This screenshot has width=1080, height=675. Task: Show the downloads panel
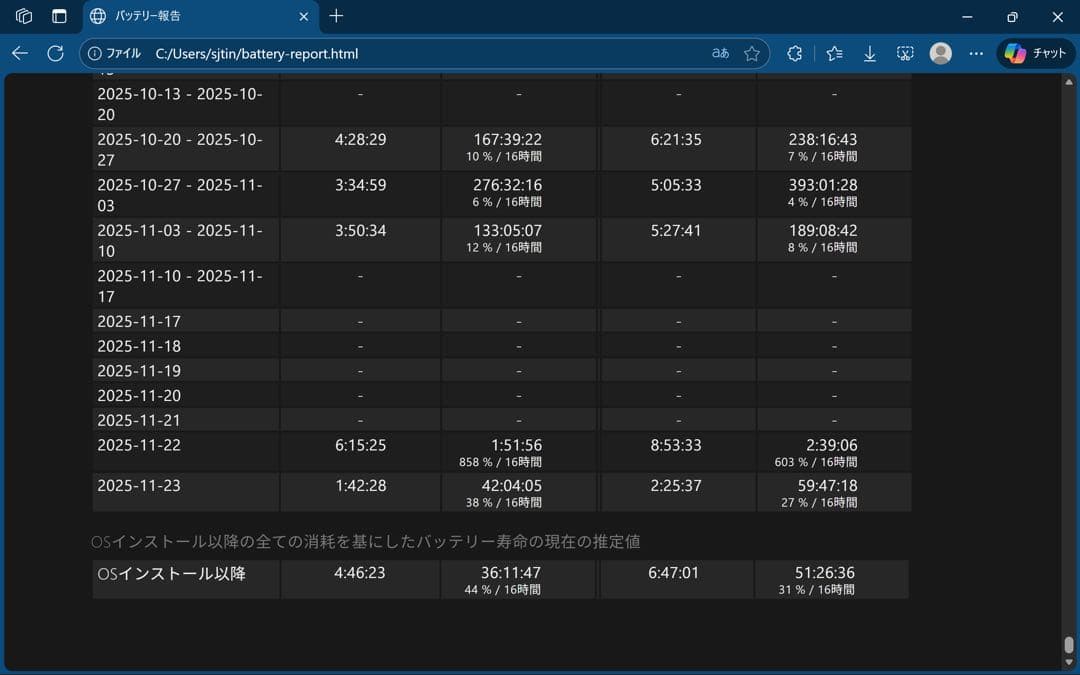870,53
